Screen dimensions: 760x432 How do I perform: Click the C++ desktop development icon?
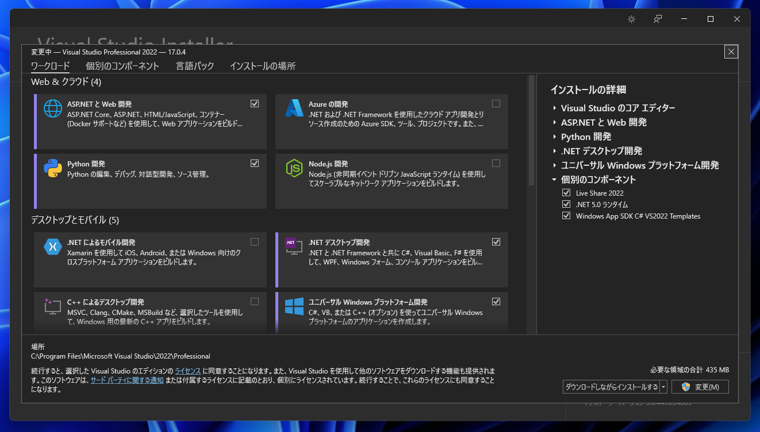point(52,306)
